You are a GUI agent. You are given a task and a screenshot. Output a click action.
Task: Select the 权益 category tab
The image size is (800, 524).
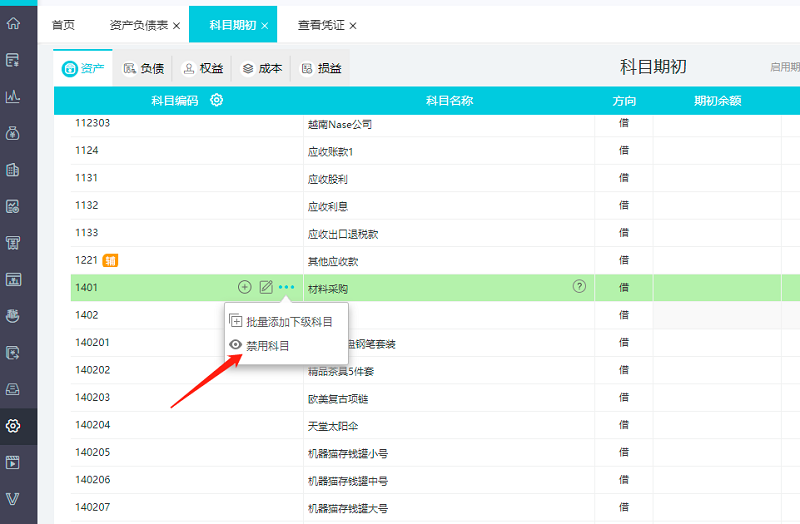[203, 68]
